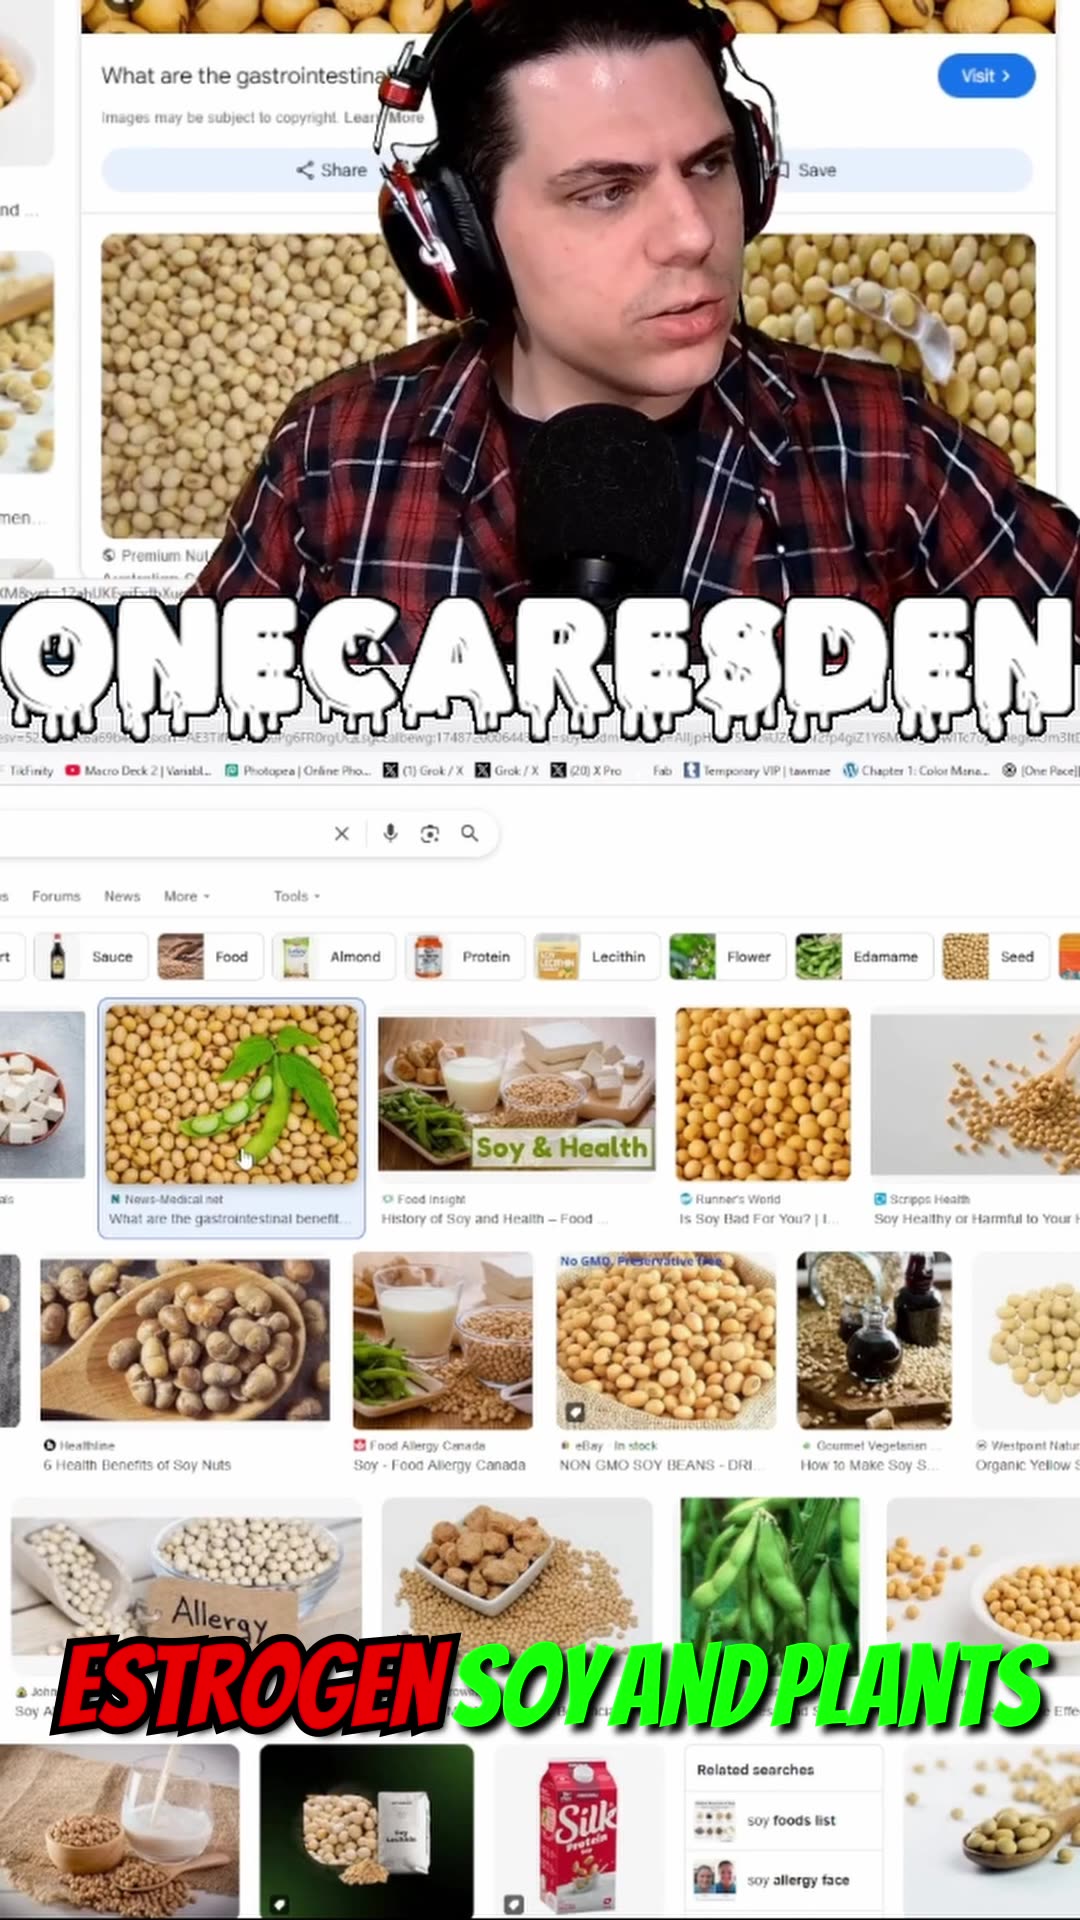Select the Seed filter chip
1080x1920 pixels.
[x=995, y=956]
